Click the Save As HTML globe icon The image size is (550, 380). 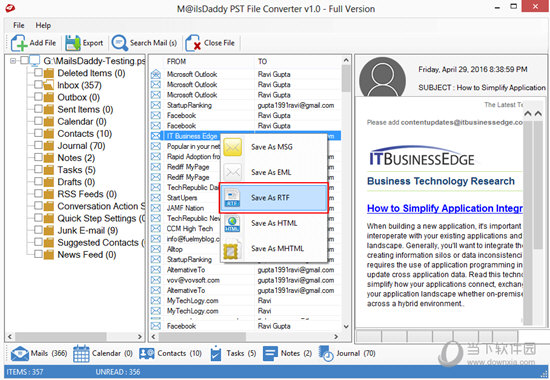tap(233, 223)
